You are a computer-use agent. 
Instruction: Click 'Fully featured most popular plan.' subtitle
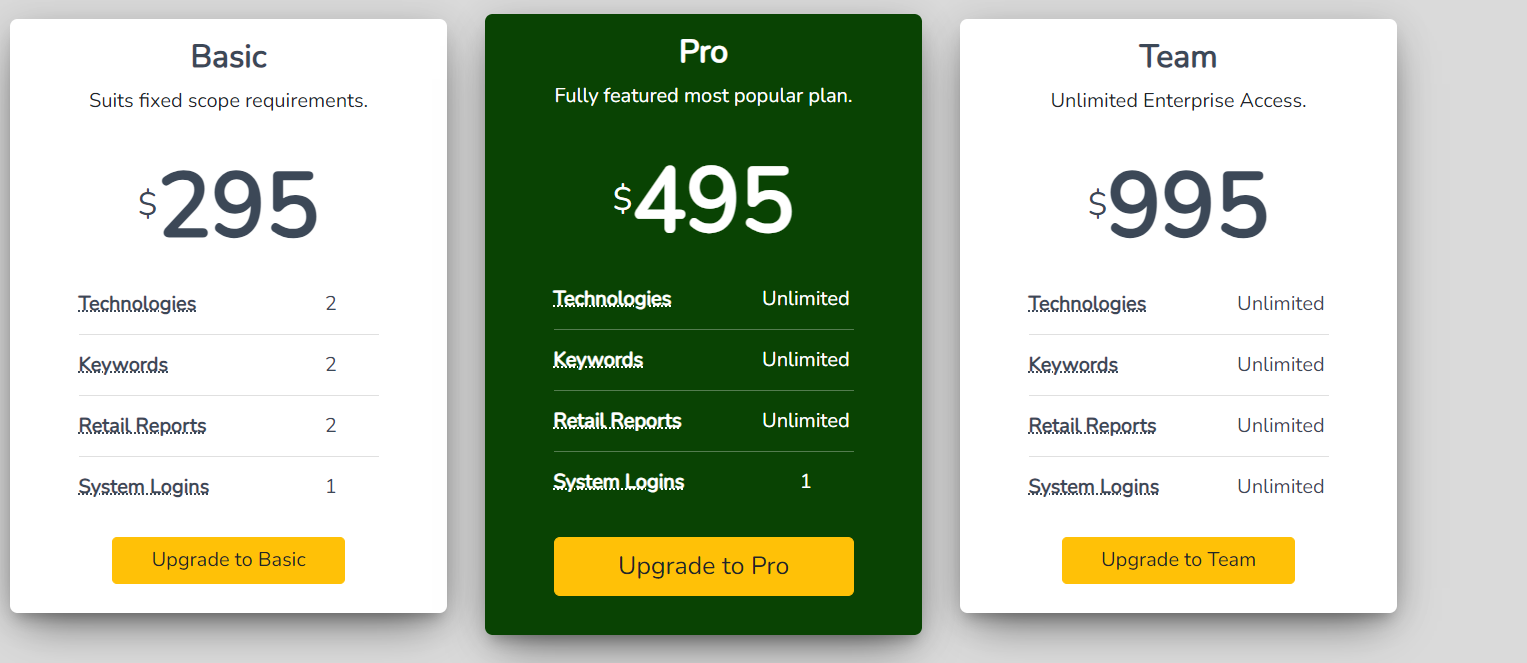704,96
